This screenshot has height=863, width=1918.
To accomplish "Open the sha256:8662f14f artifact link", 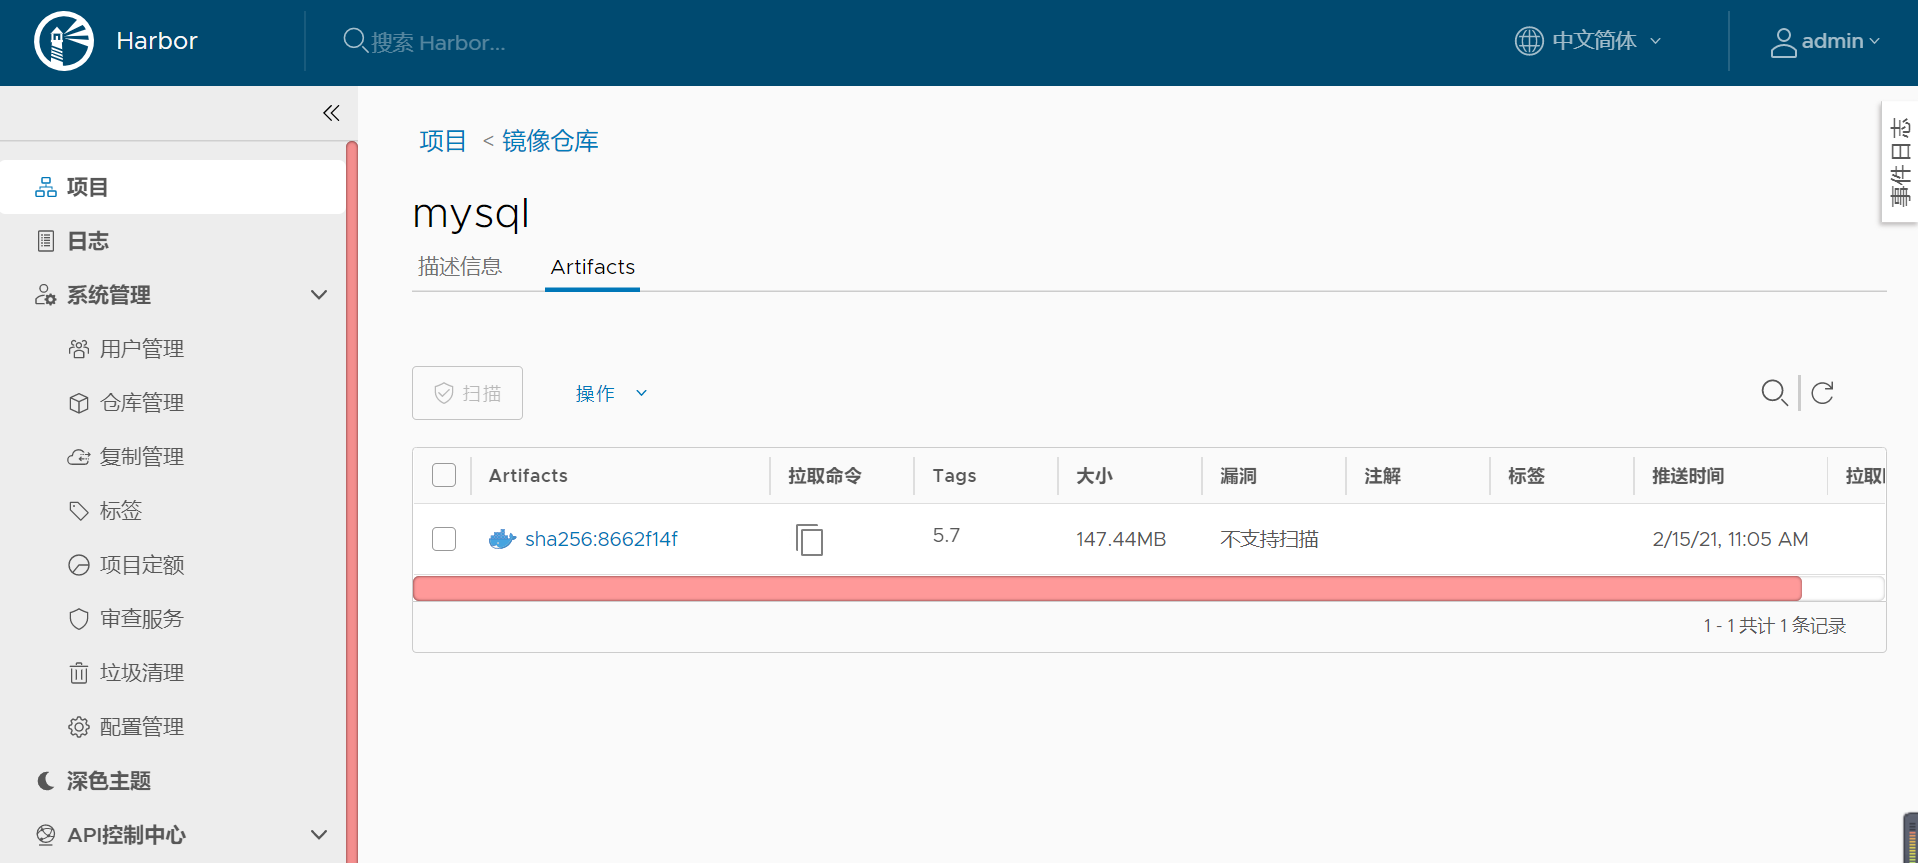I will pyautogui.click(x=601, y=539).
